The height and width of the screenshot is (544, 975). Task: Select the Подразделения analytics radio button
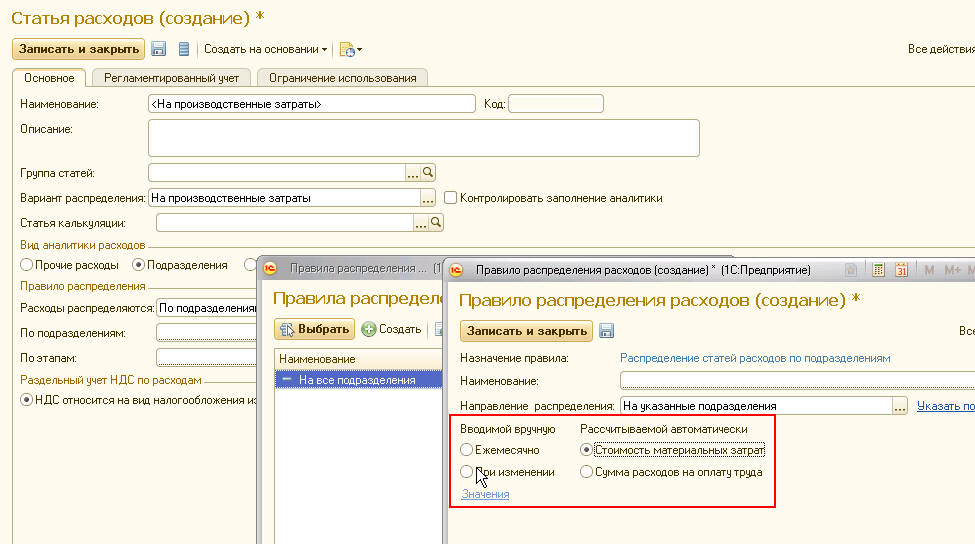[x=138, y=265]
